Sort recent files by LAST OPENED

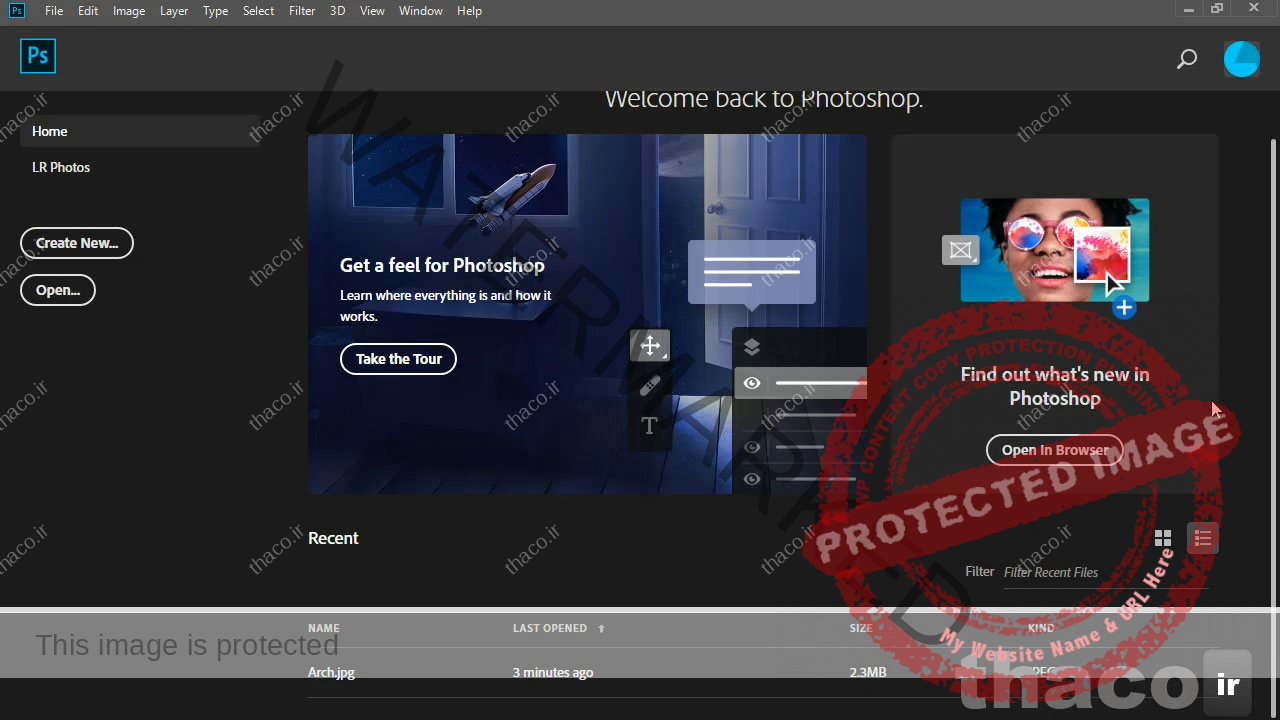550,628
